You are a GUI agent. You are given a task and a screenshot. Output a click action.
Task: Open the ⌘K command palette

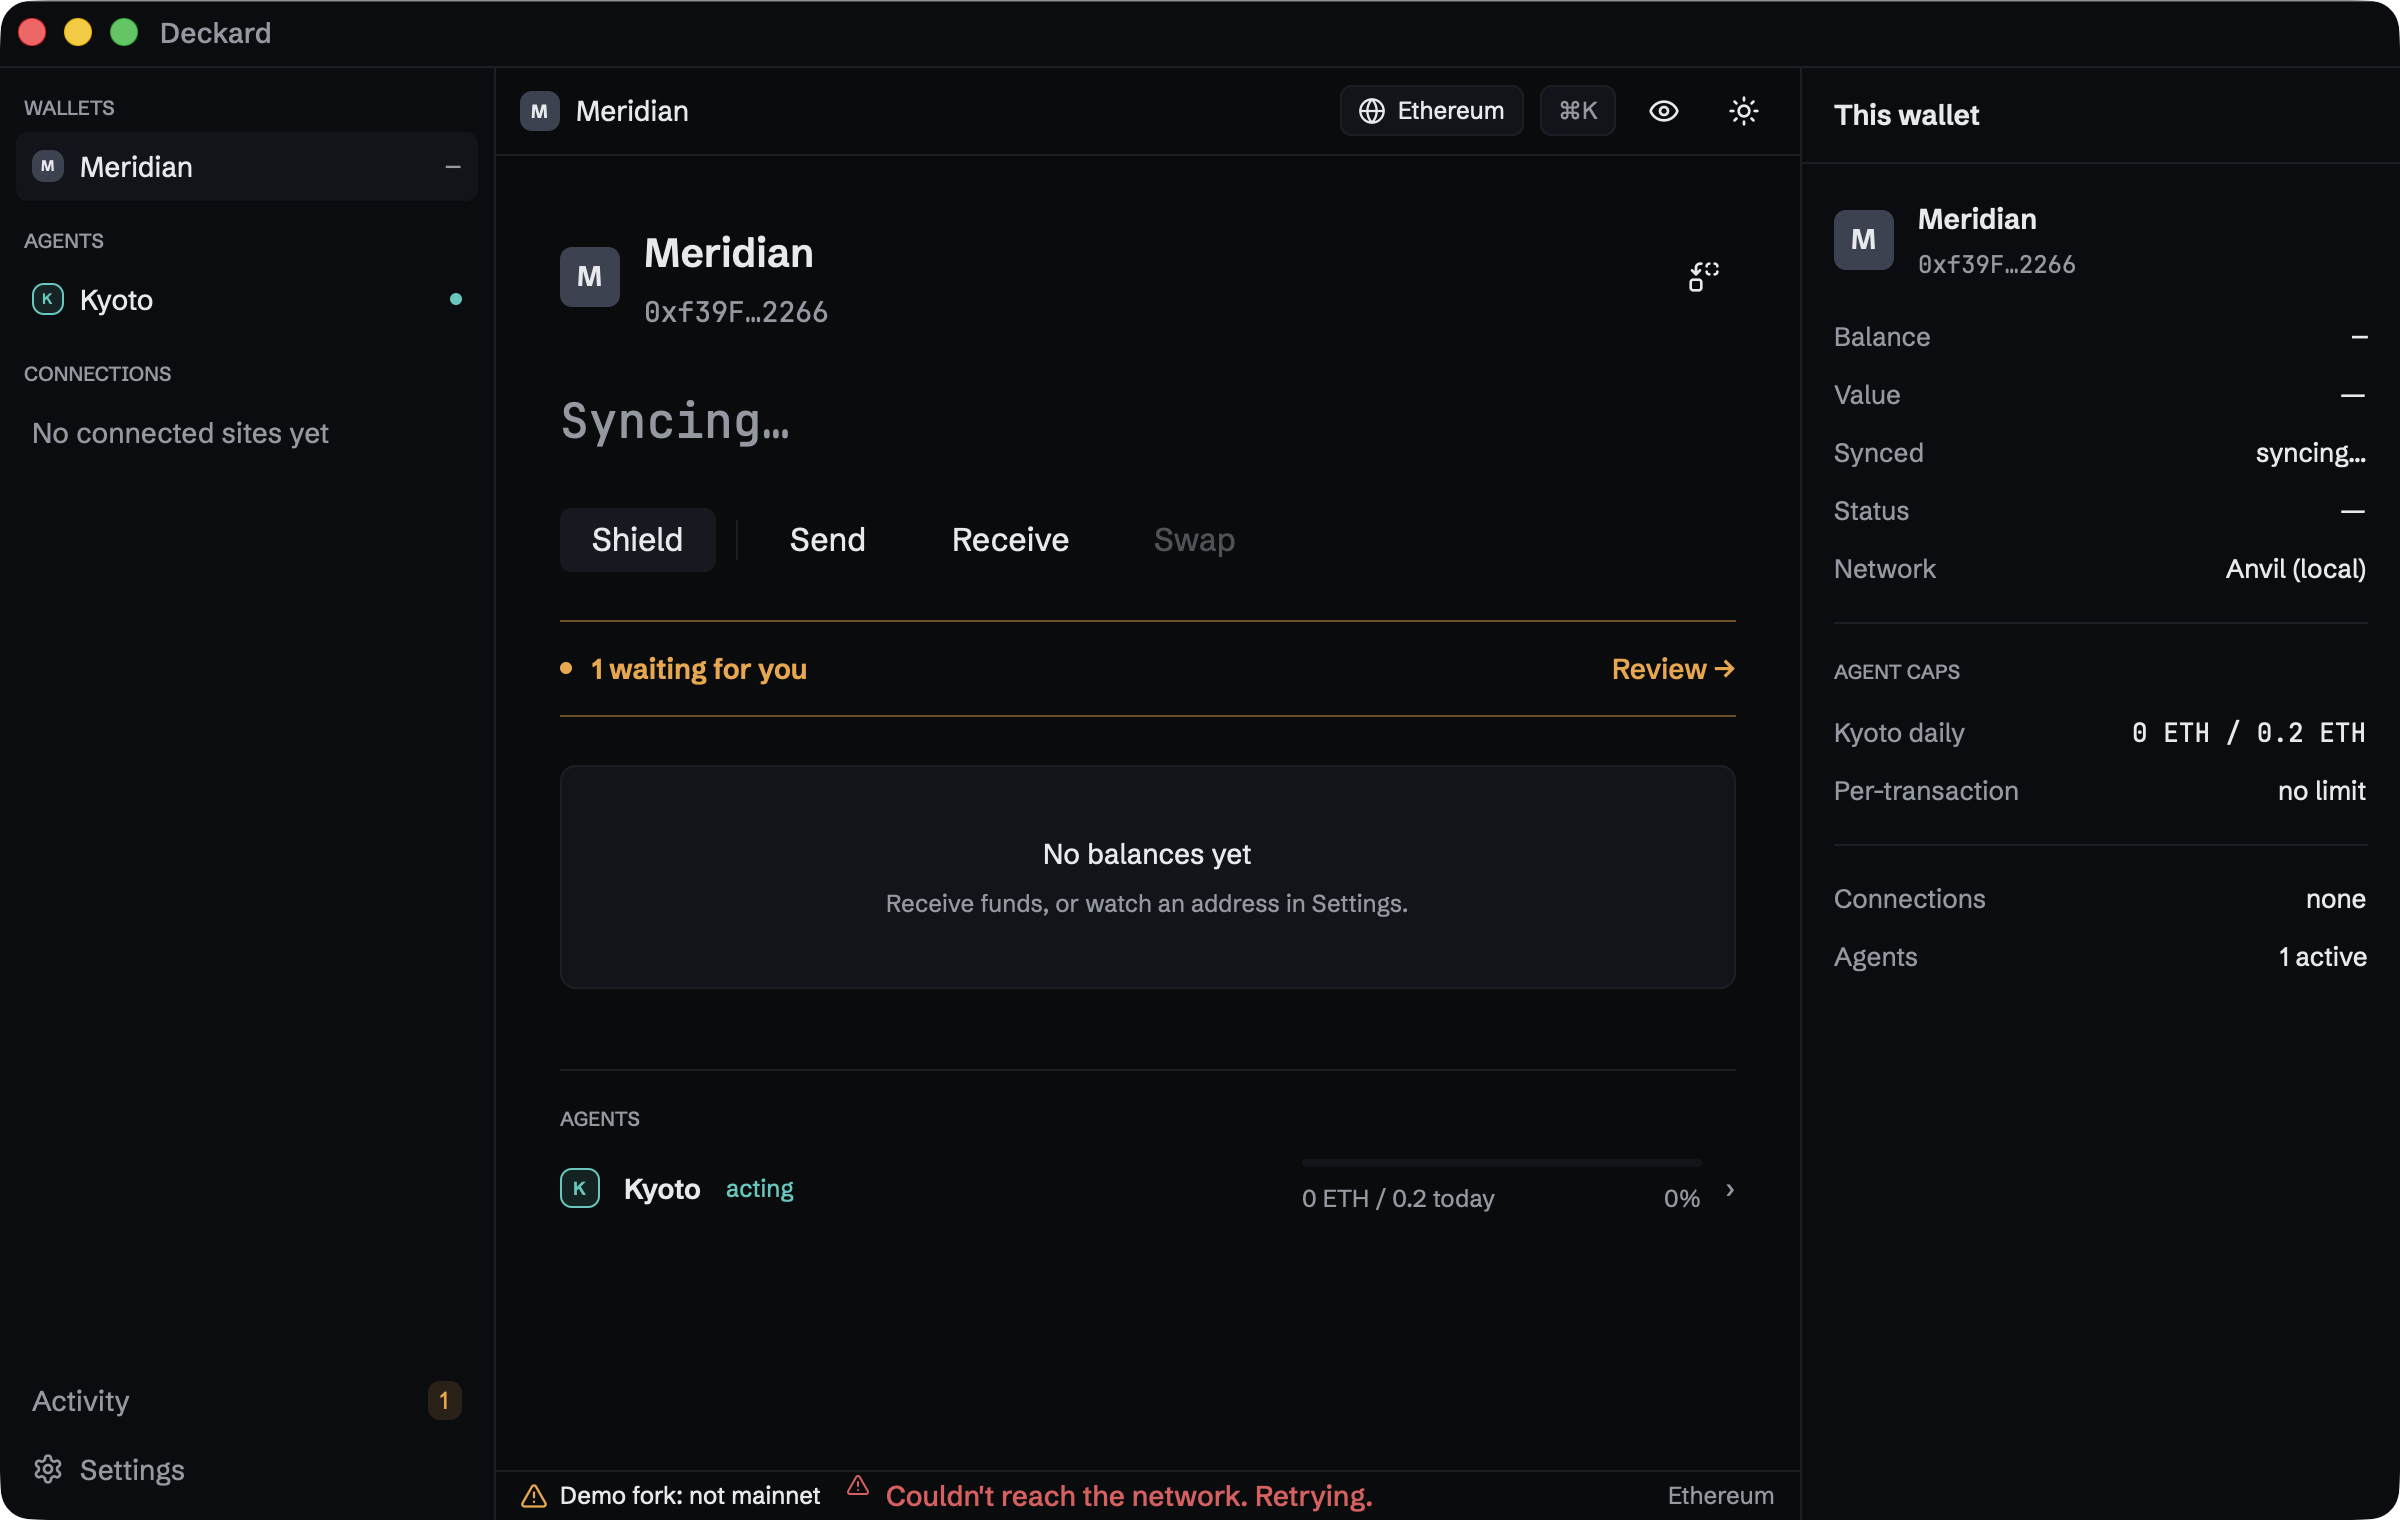click(1578, 111)
